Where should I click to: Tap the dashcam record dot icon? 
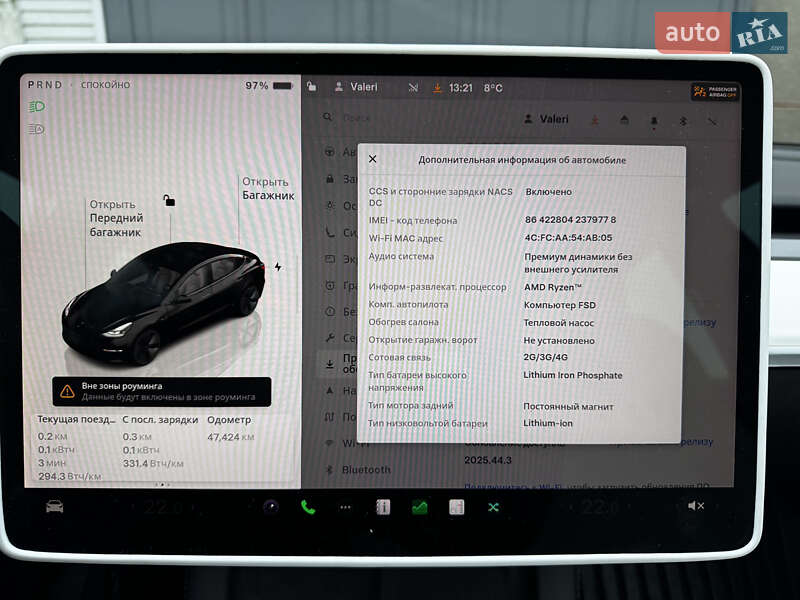270,506
